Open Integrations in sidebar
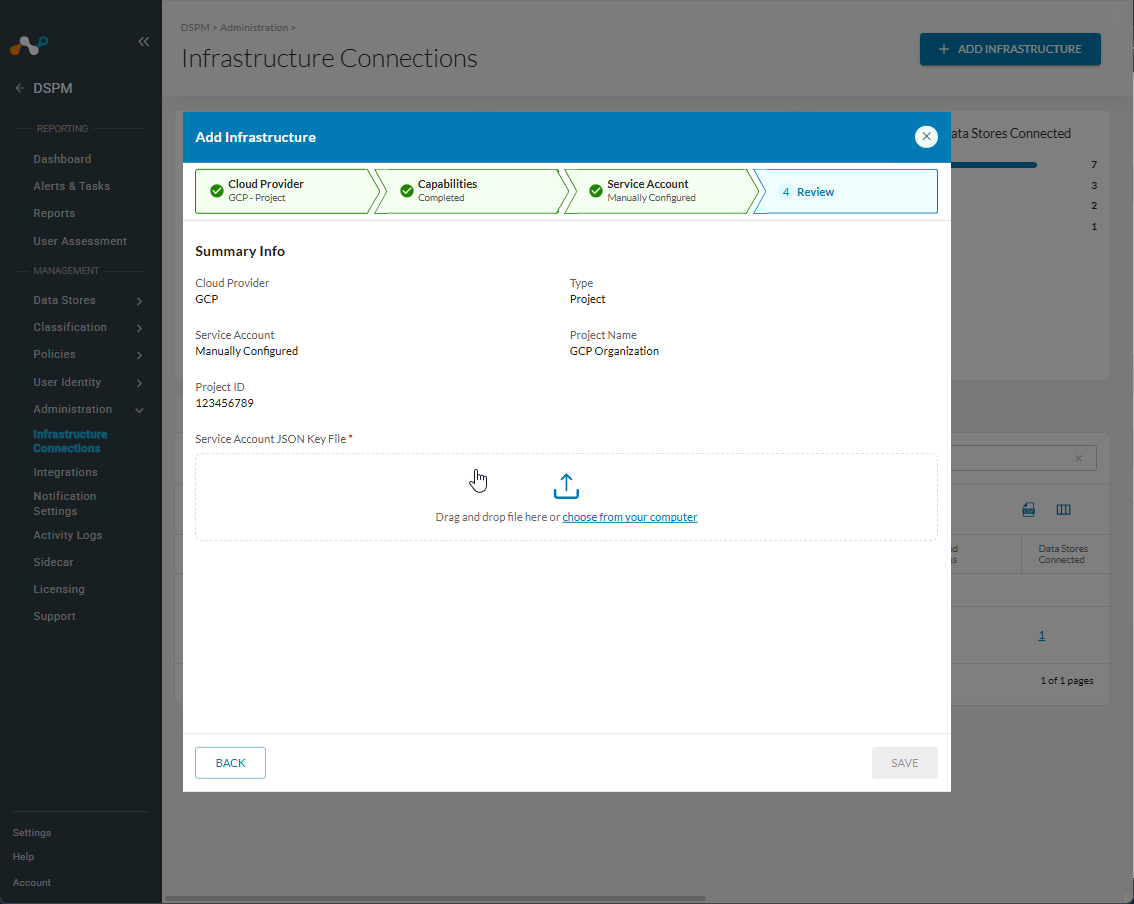Screen dimensions: 1134x904 [65, 472]
